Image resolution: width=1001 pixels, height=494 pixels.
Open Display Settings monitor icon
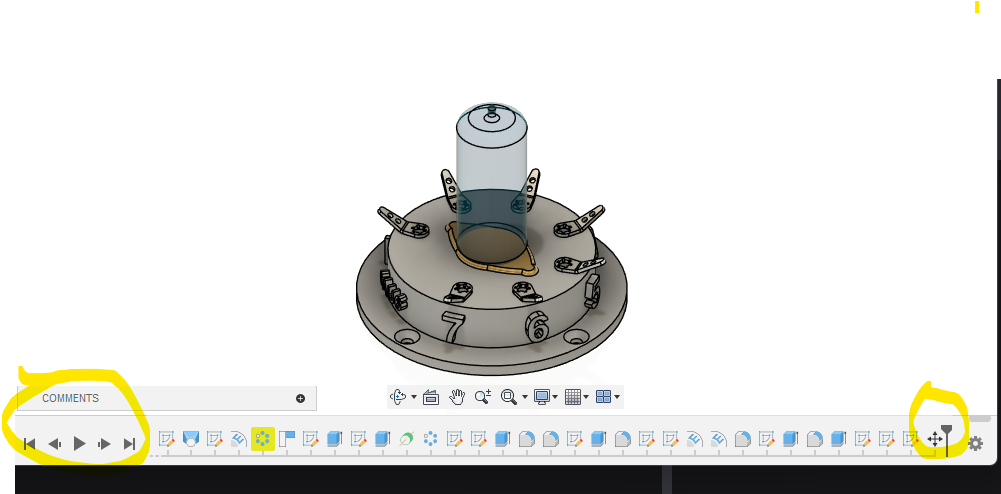541,397
